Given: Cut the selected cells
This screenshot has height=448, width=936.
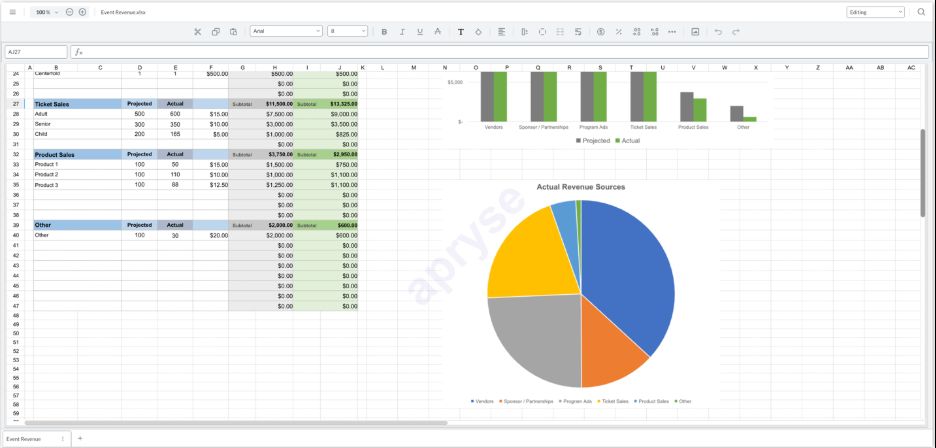Looking at the screenshot, I should click(x=198, y=32).
